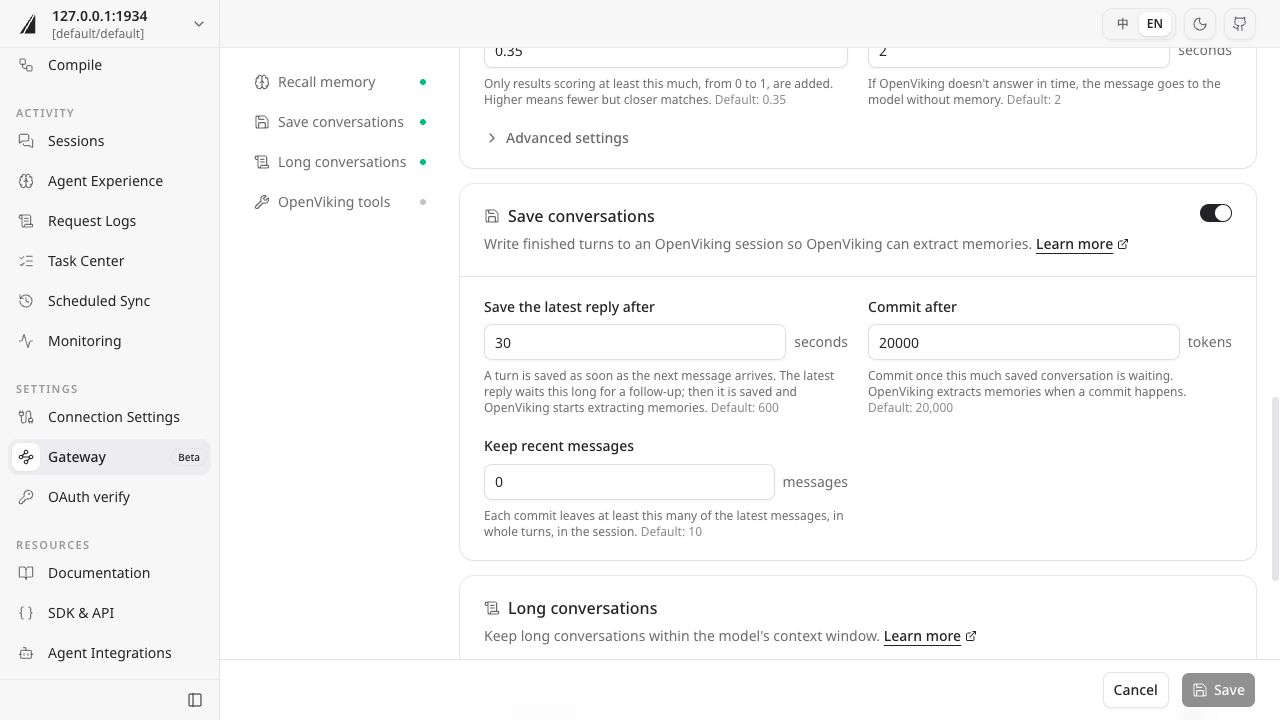
Task: Select the EN language option
Action: pyautogui.click(x=1155, y=24)
